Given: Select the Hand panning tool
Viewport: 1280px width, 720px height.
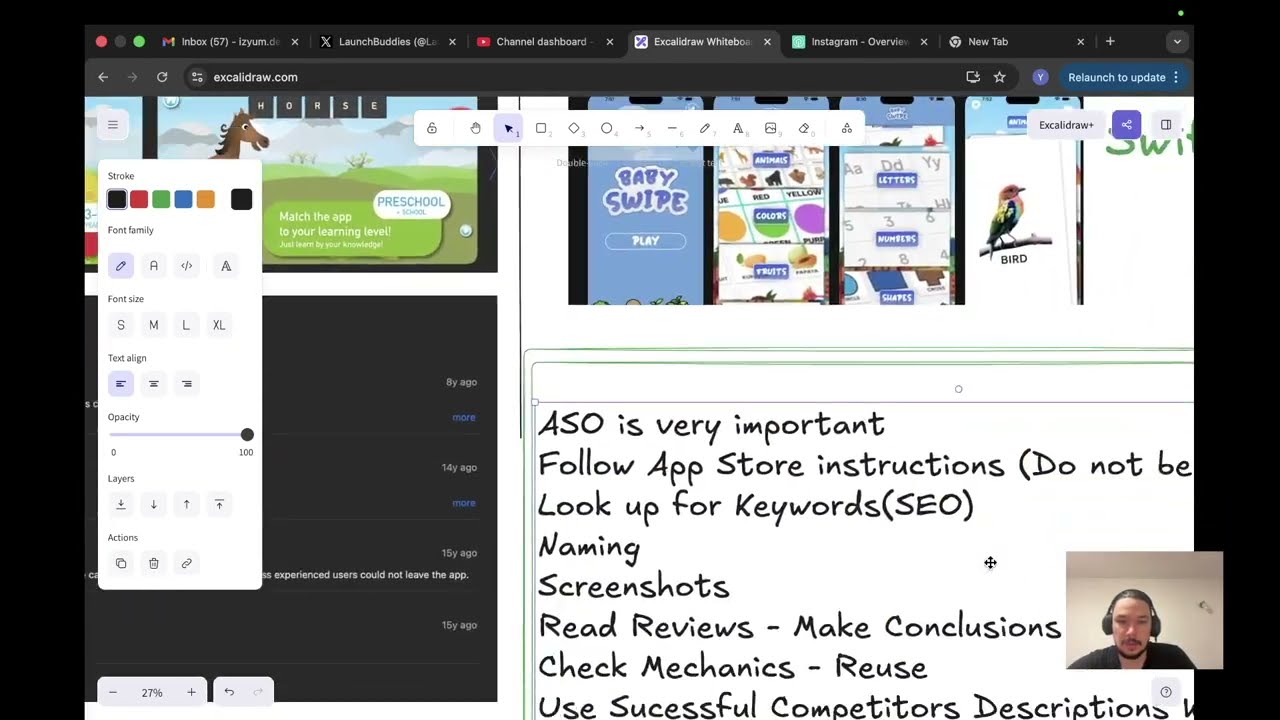Looking at the screenshot, I should [x=475, y=128].
